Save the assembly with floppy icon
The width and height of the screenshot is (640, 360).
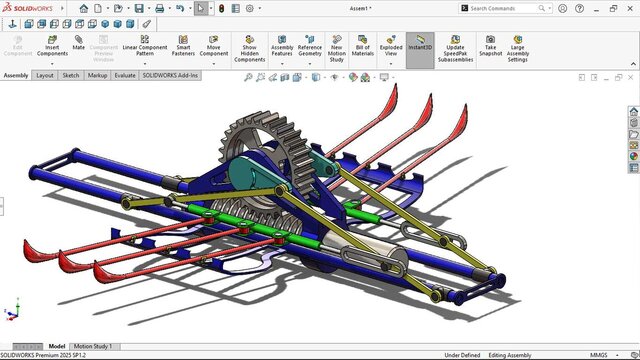(139, 8)
